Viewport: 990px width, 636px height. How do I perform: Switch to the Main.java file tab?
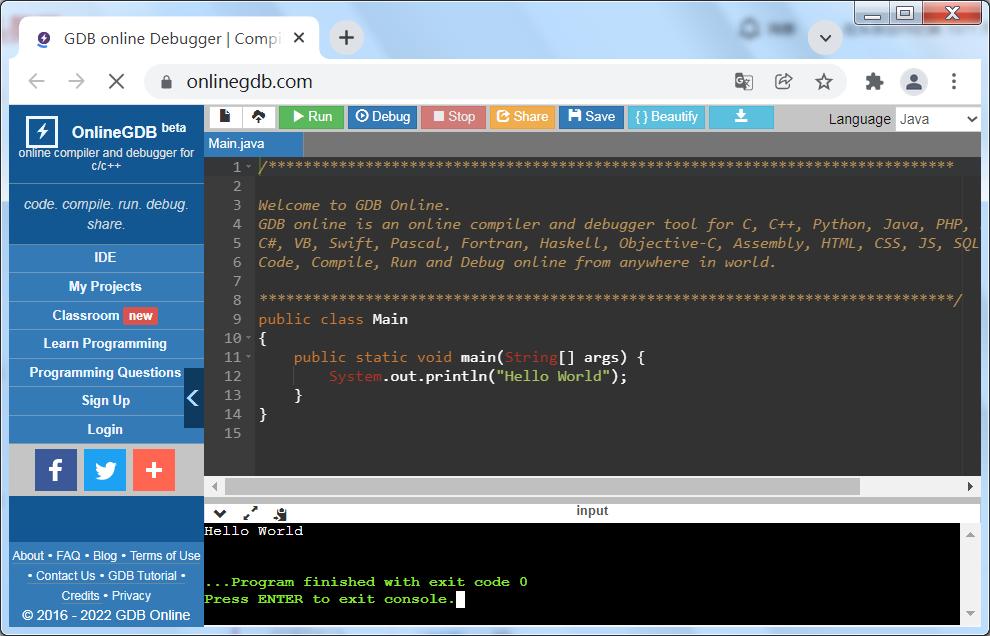(x=237, y=144)
